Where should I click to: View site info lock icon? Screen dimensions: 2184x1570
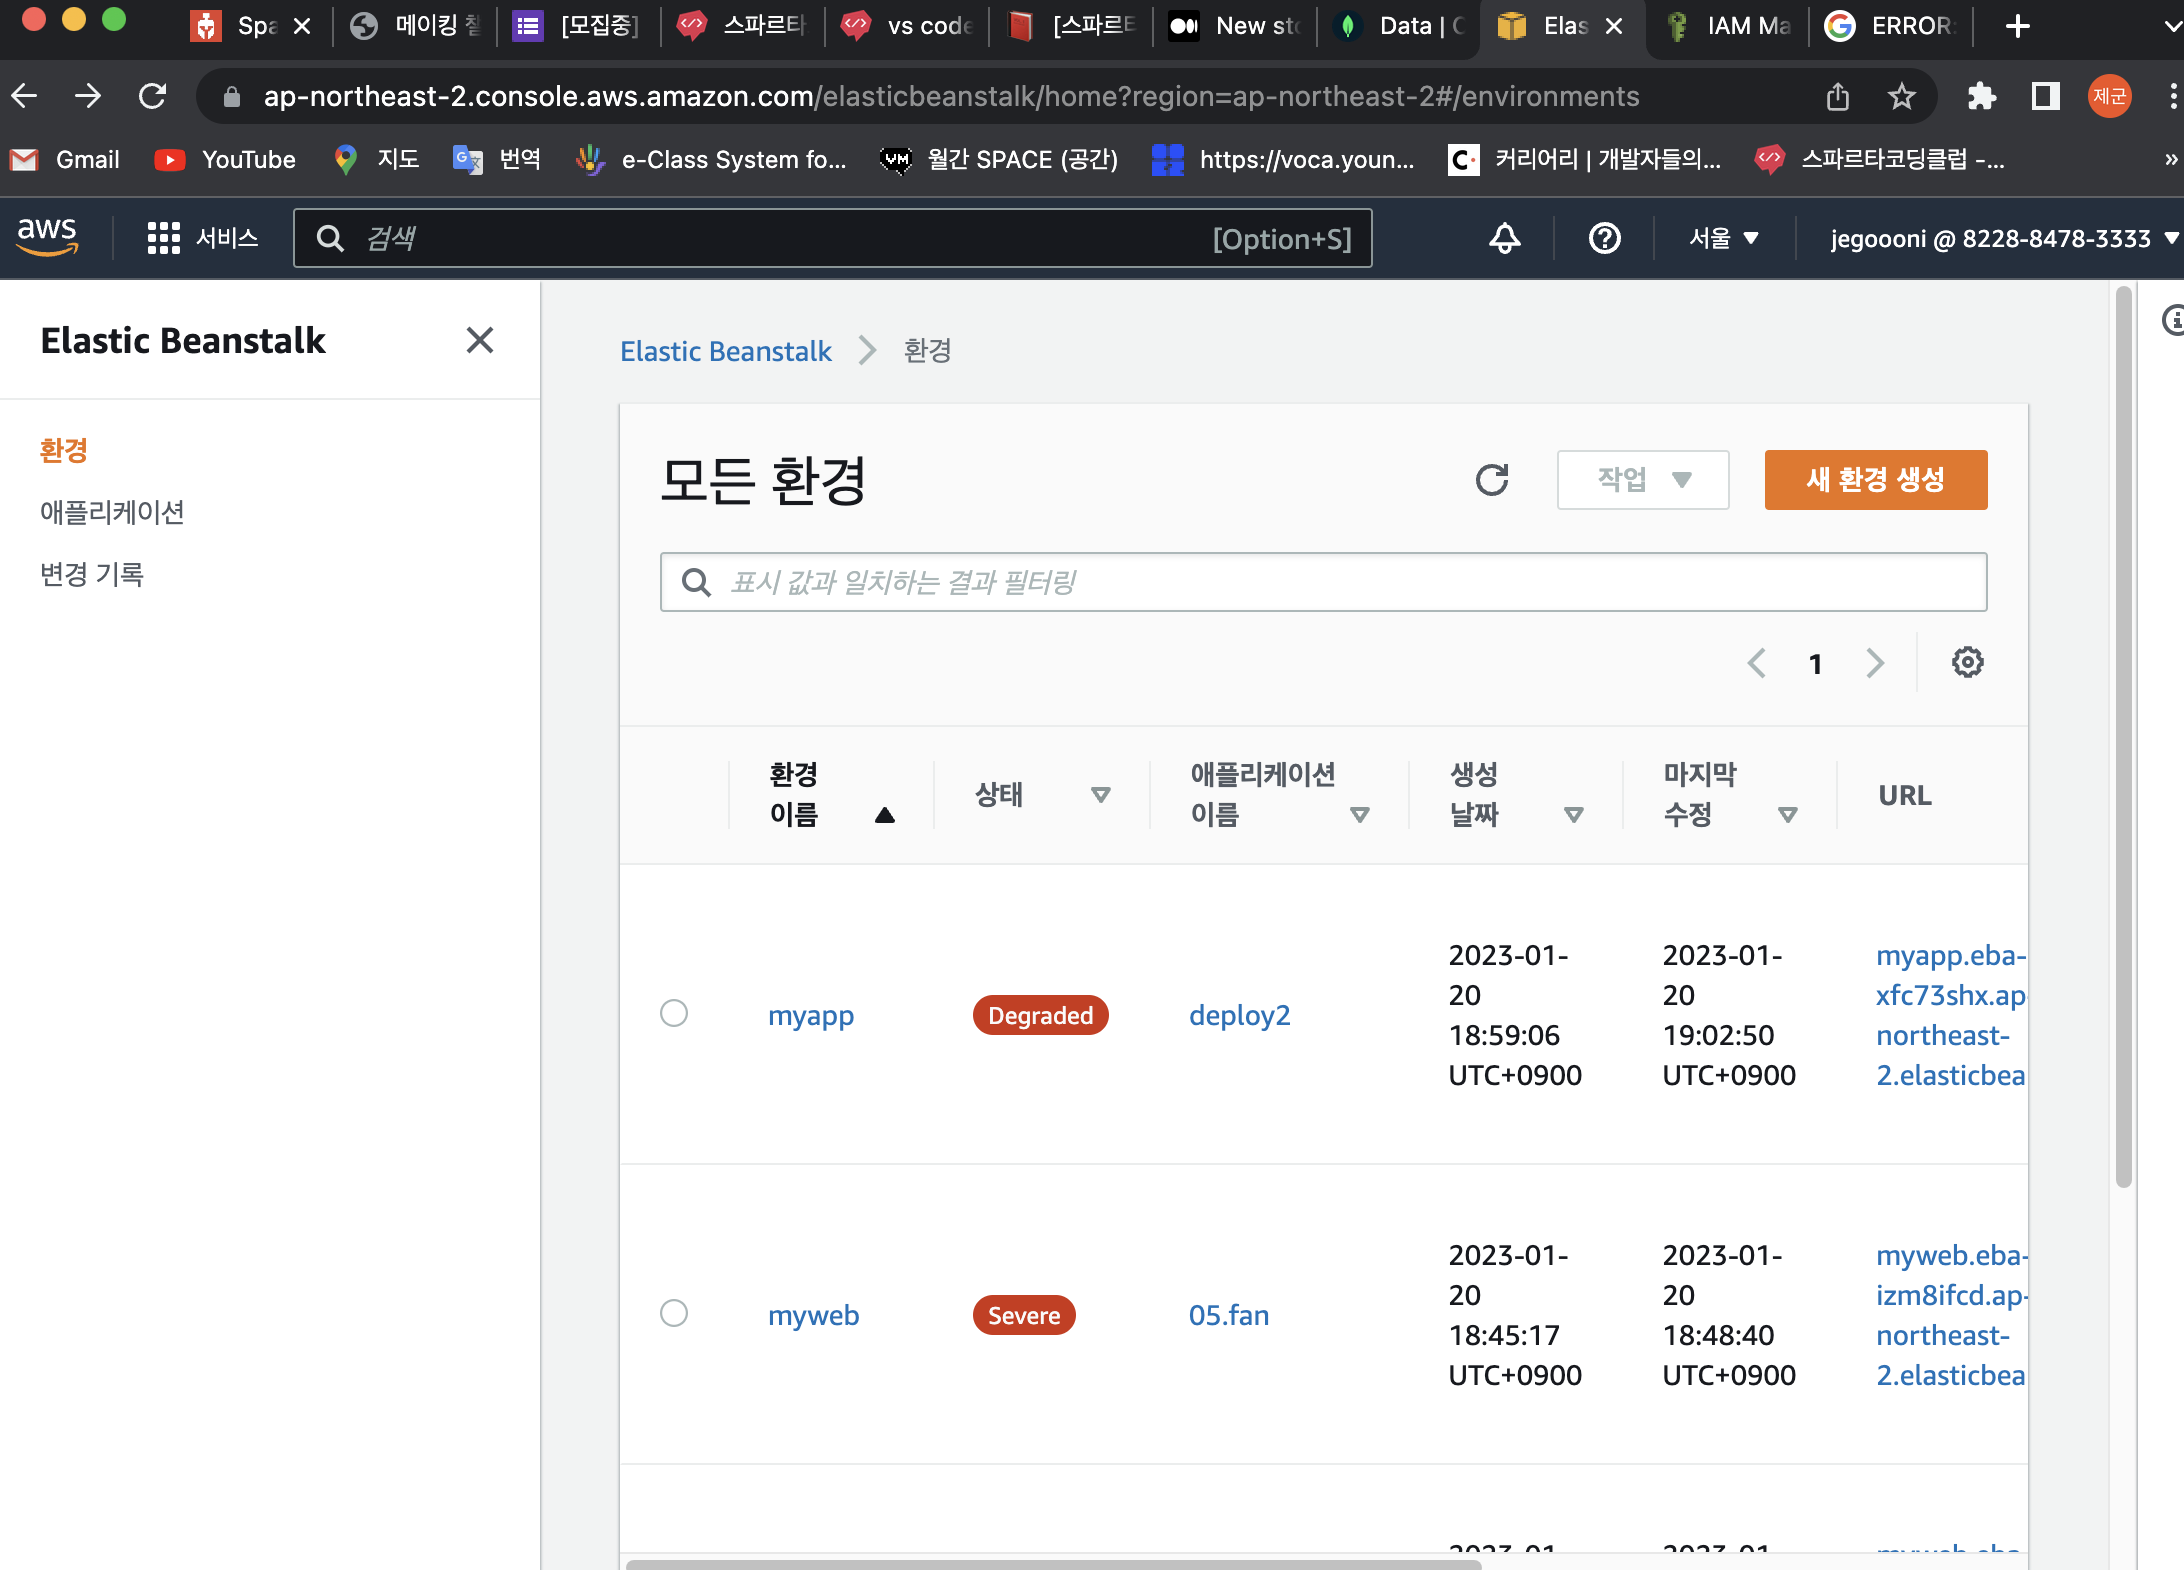[232, 96]
